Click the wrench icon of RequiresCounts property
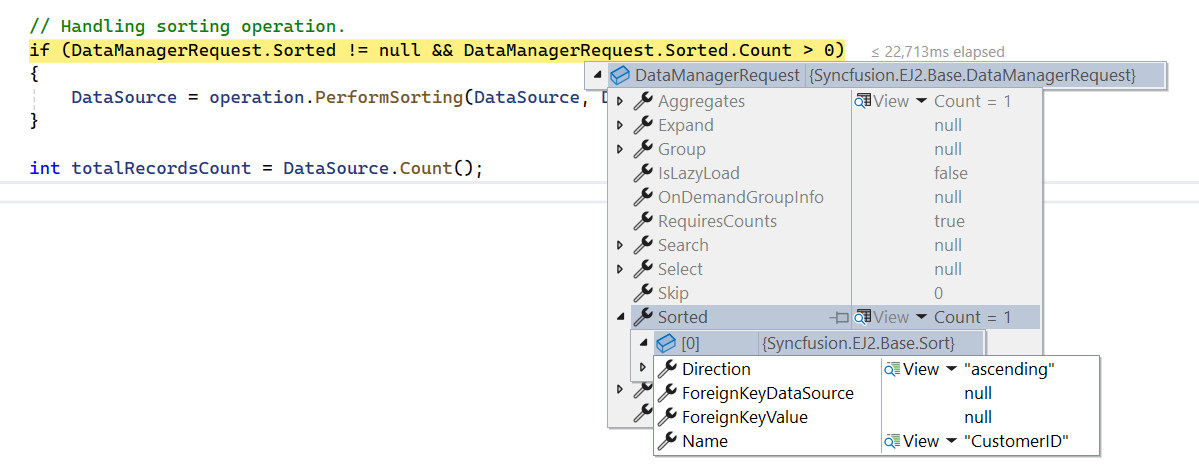The height and width of the screenshot is (475, 1199). [643, 221]
